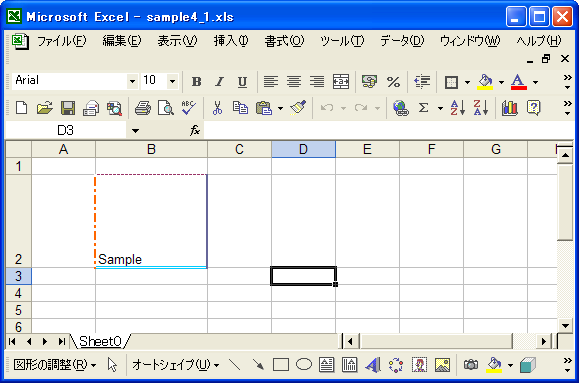Cut selection with scissors icon

pos(217,108)
